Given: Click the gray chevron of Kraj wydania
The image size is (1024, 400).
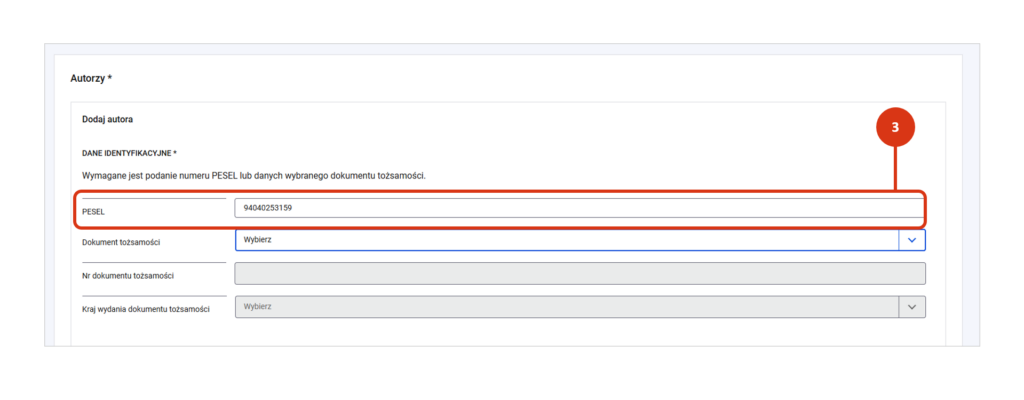Looking at the screenshot, I should (x=912, y=307).
